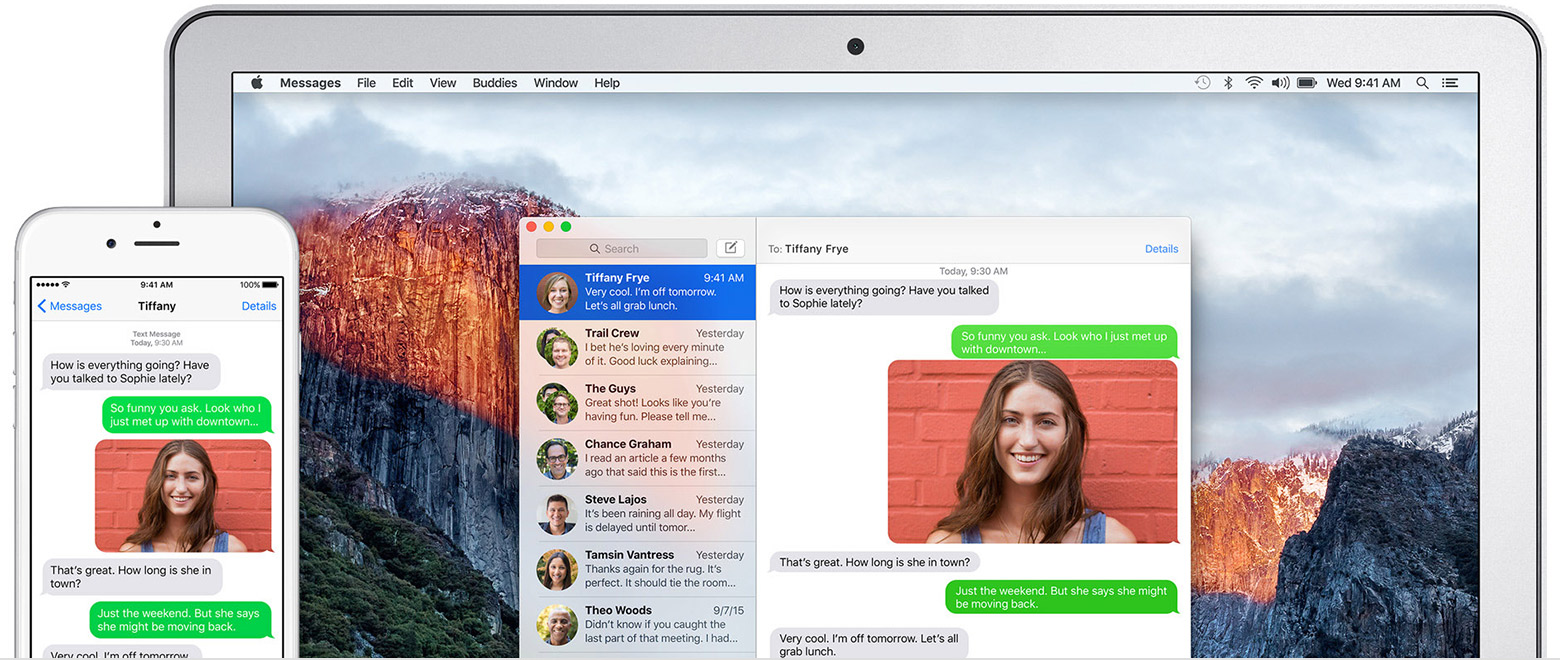The height and width of the screenshot is (660, 1560).
Task: Tap the Messages back button on iPhone
Action: [x=69, y=306]
